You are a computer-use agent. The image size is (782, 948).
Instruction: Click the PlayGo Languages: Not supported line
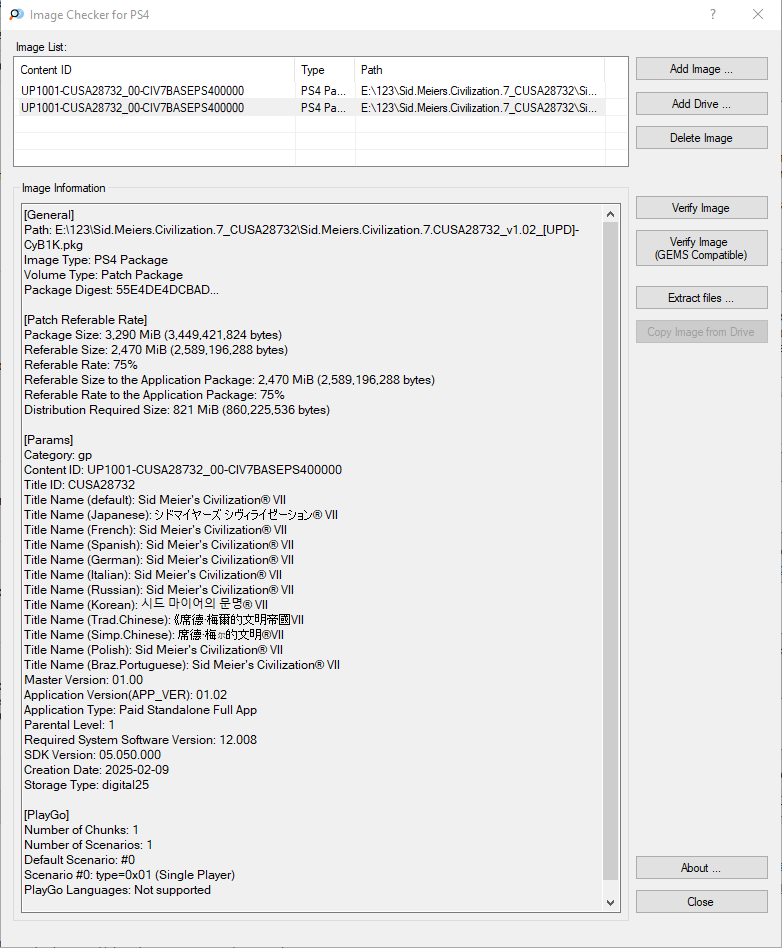click(117, 890)
